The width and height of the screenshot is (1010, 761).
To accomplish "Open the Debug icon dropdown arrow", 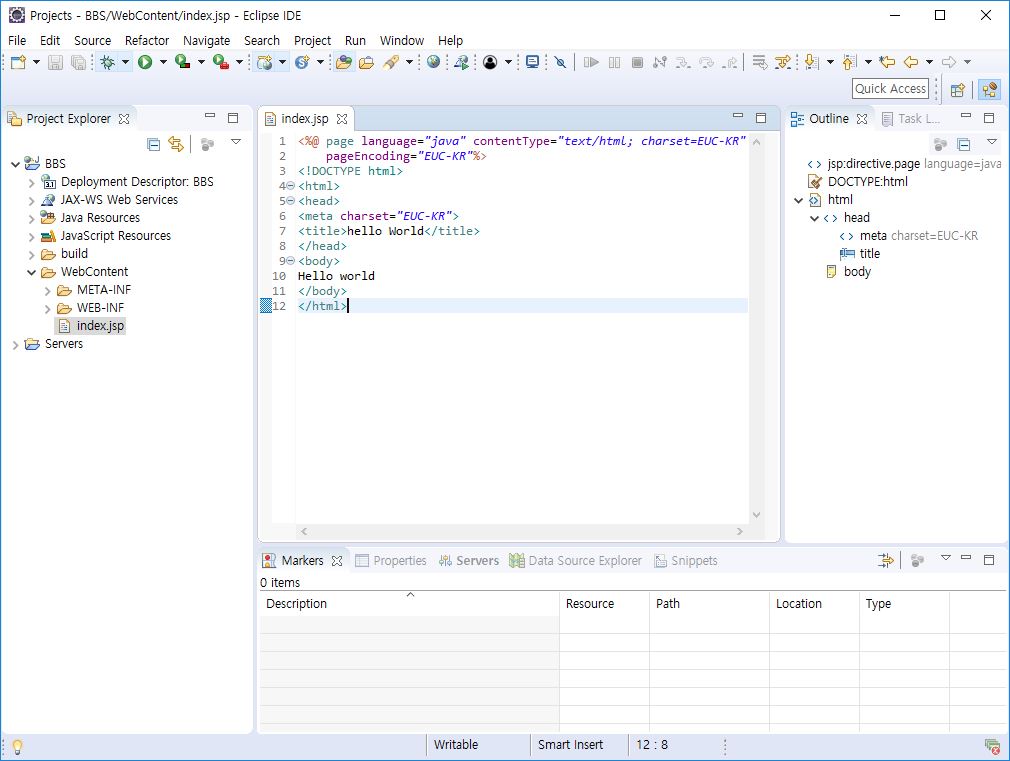I will [125, 62].
